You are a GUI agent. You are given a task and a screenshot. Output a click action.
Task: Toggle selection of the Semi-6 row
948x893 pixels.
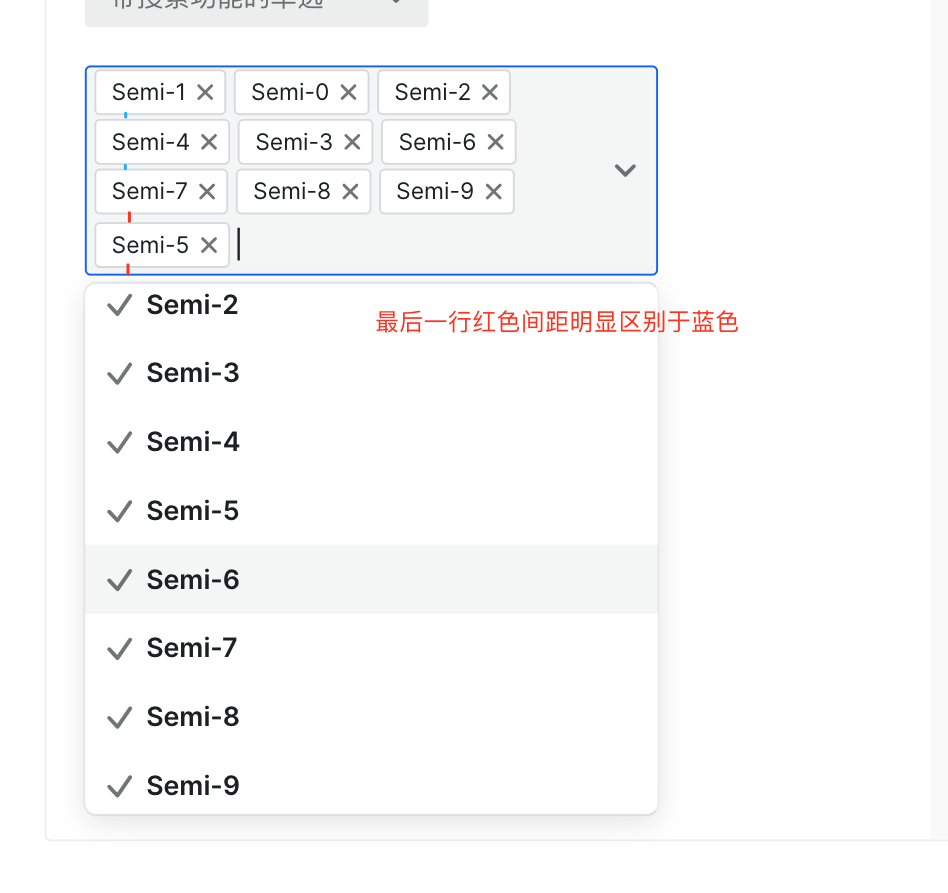pyautogui.click(x=192, y=580)
